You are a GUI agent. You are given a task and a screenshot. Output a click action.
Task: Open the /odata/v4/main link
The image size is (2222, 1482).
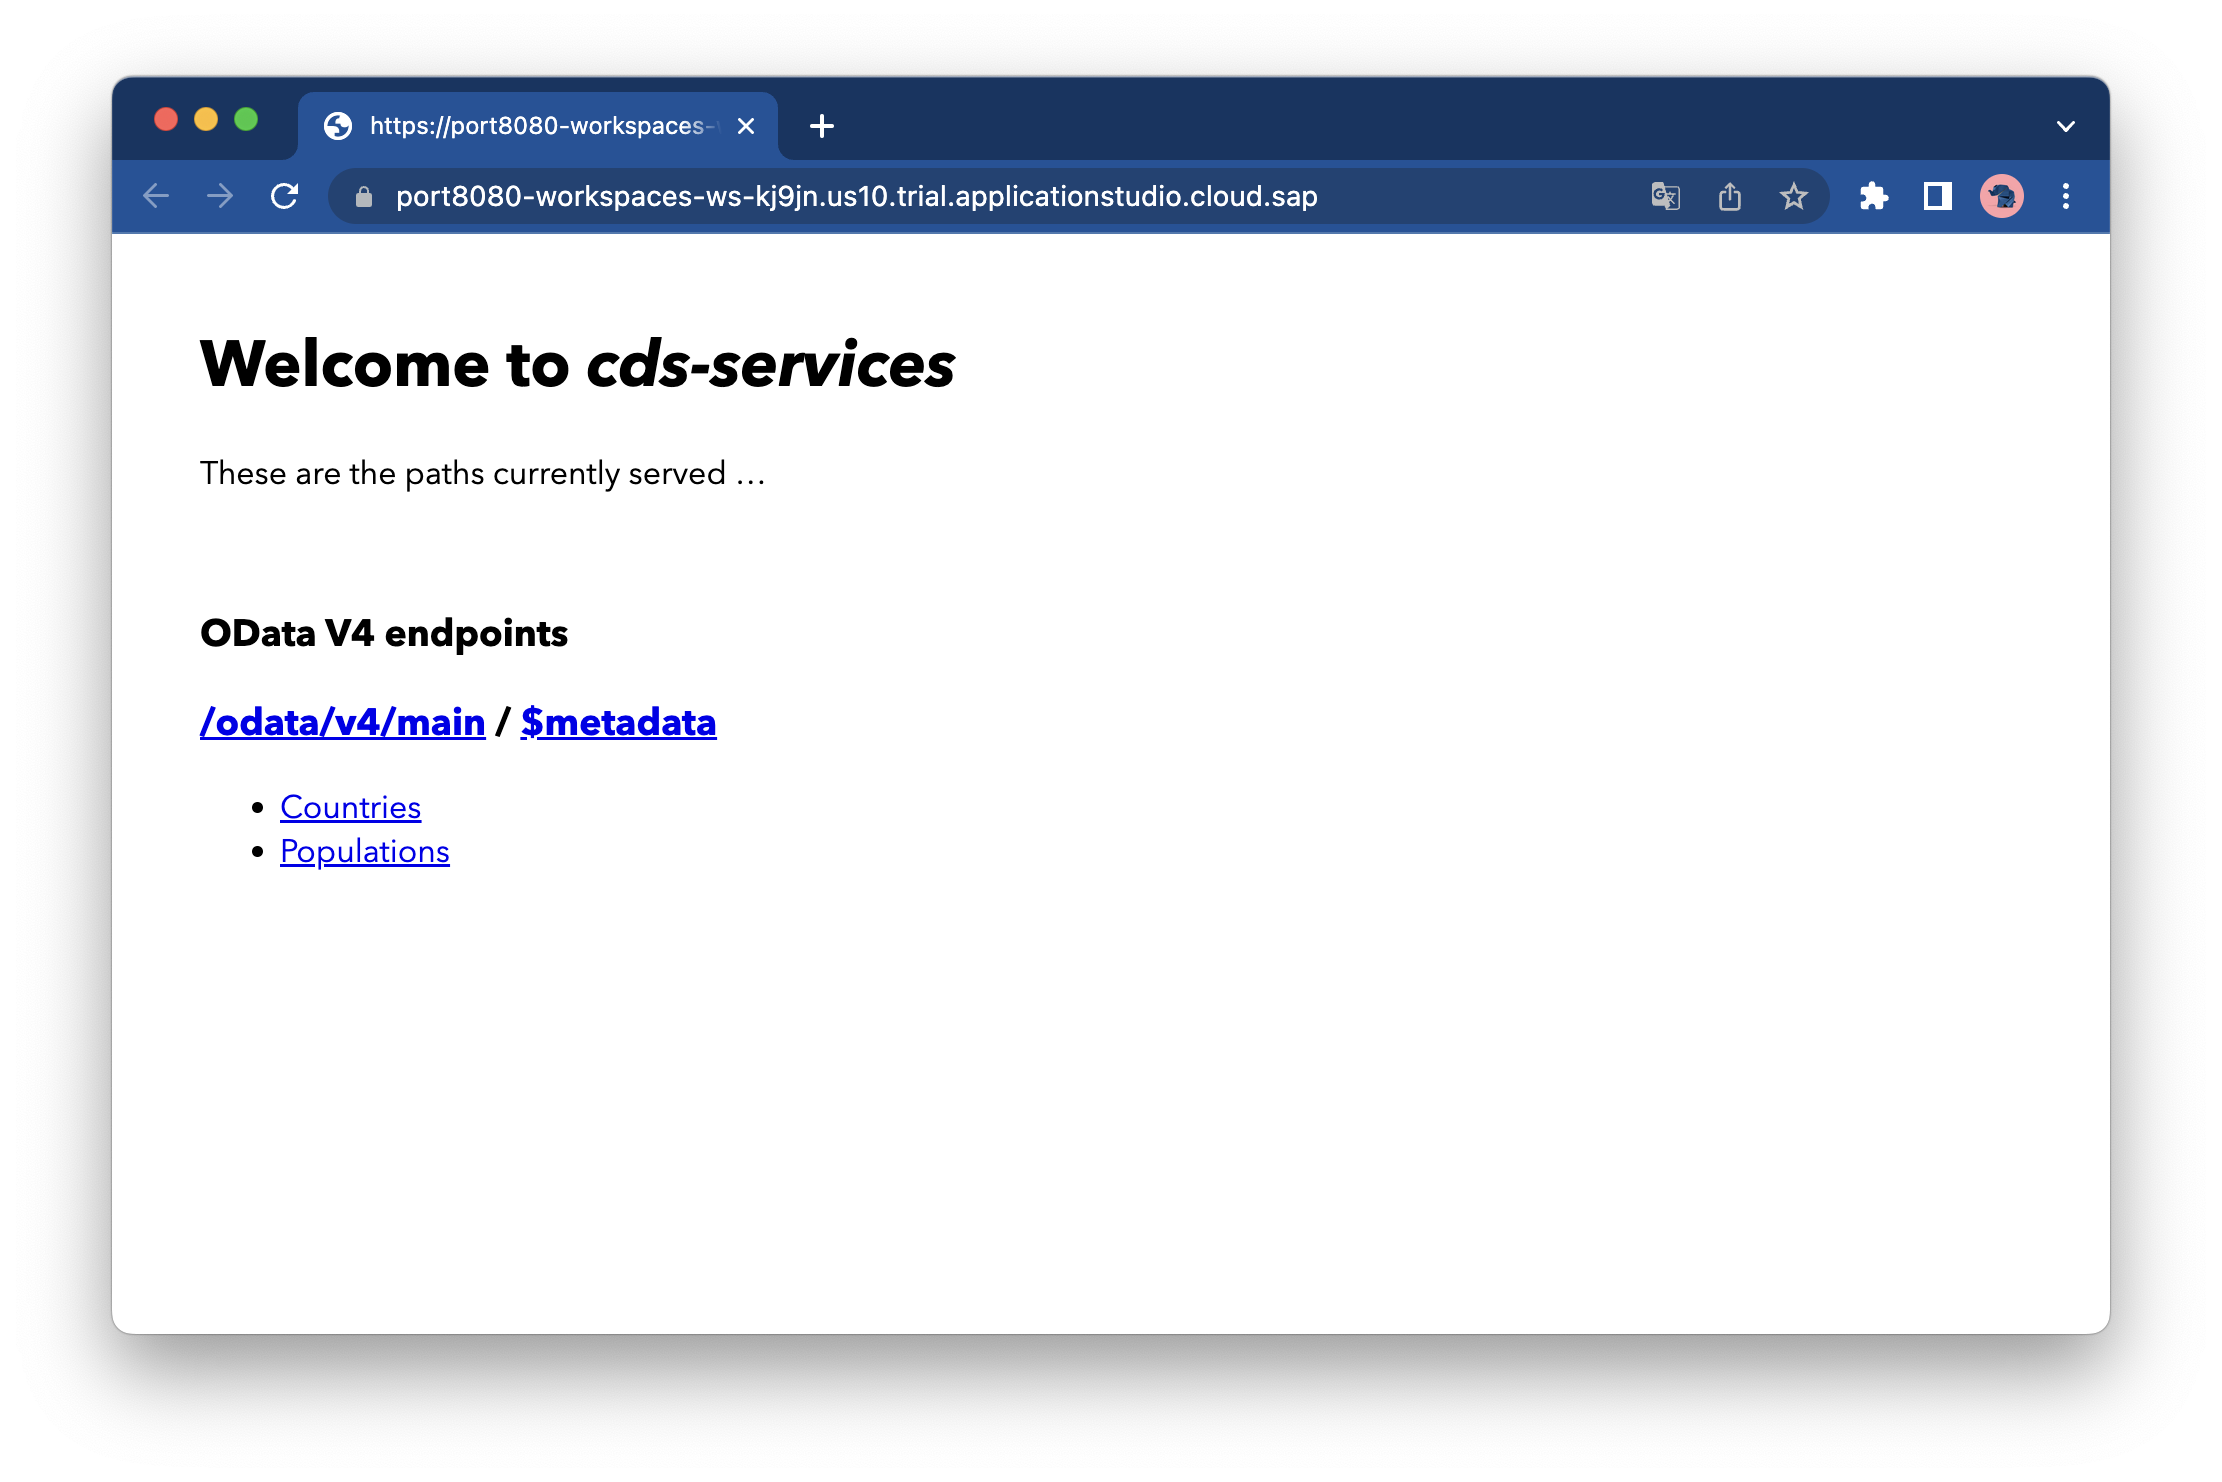pos(342,722)
